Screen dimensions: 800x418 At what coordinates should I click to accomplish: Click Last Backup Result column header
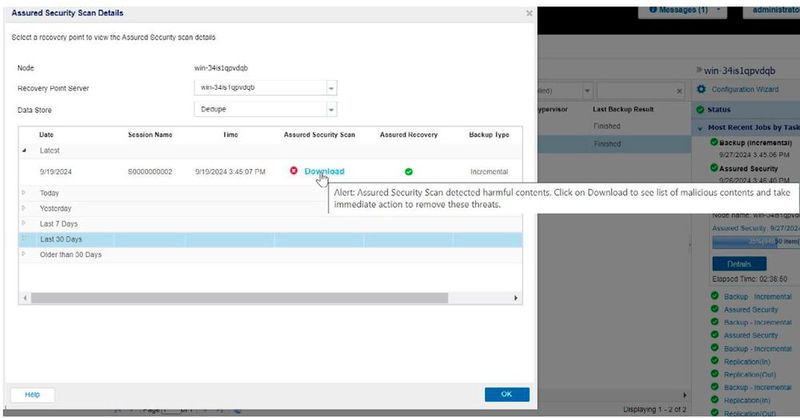pyautogui.click(x=623, y=109)
